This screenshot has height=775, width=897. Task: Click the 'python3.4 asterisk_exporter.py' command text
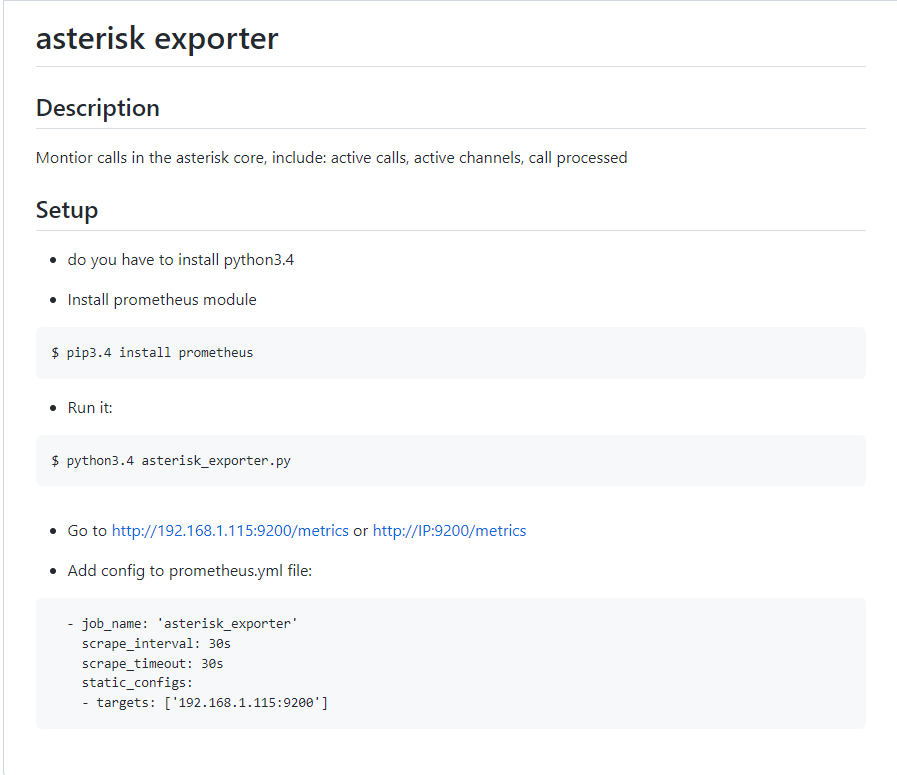pyautogui.click(x=178, y=461)
